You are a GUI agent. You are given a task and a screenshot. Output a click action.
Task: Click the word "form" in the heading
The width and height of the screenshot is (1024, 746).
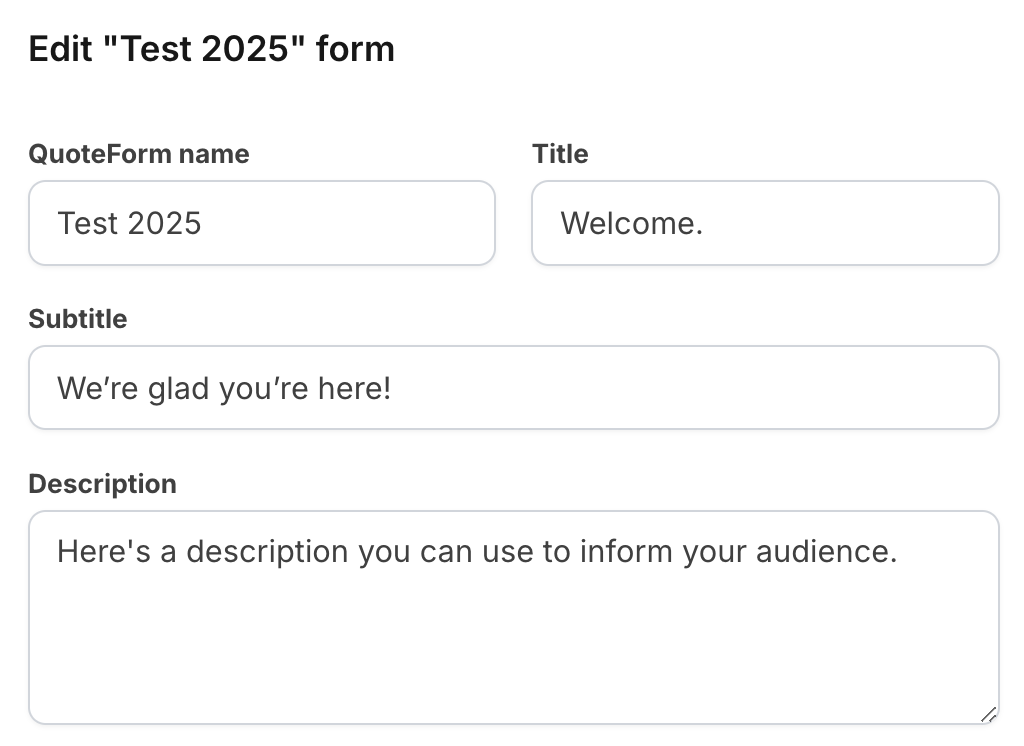[x=356, y=48]
